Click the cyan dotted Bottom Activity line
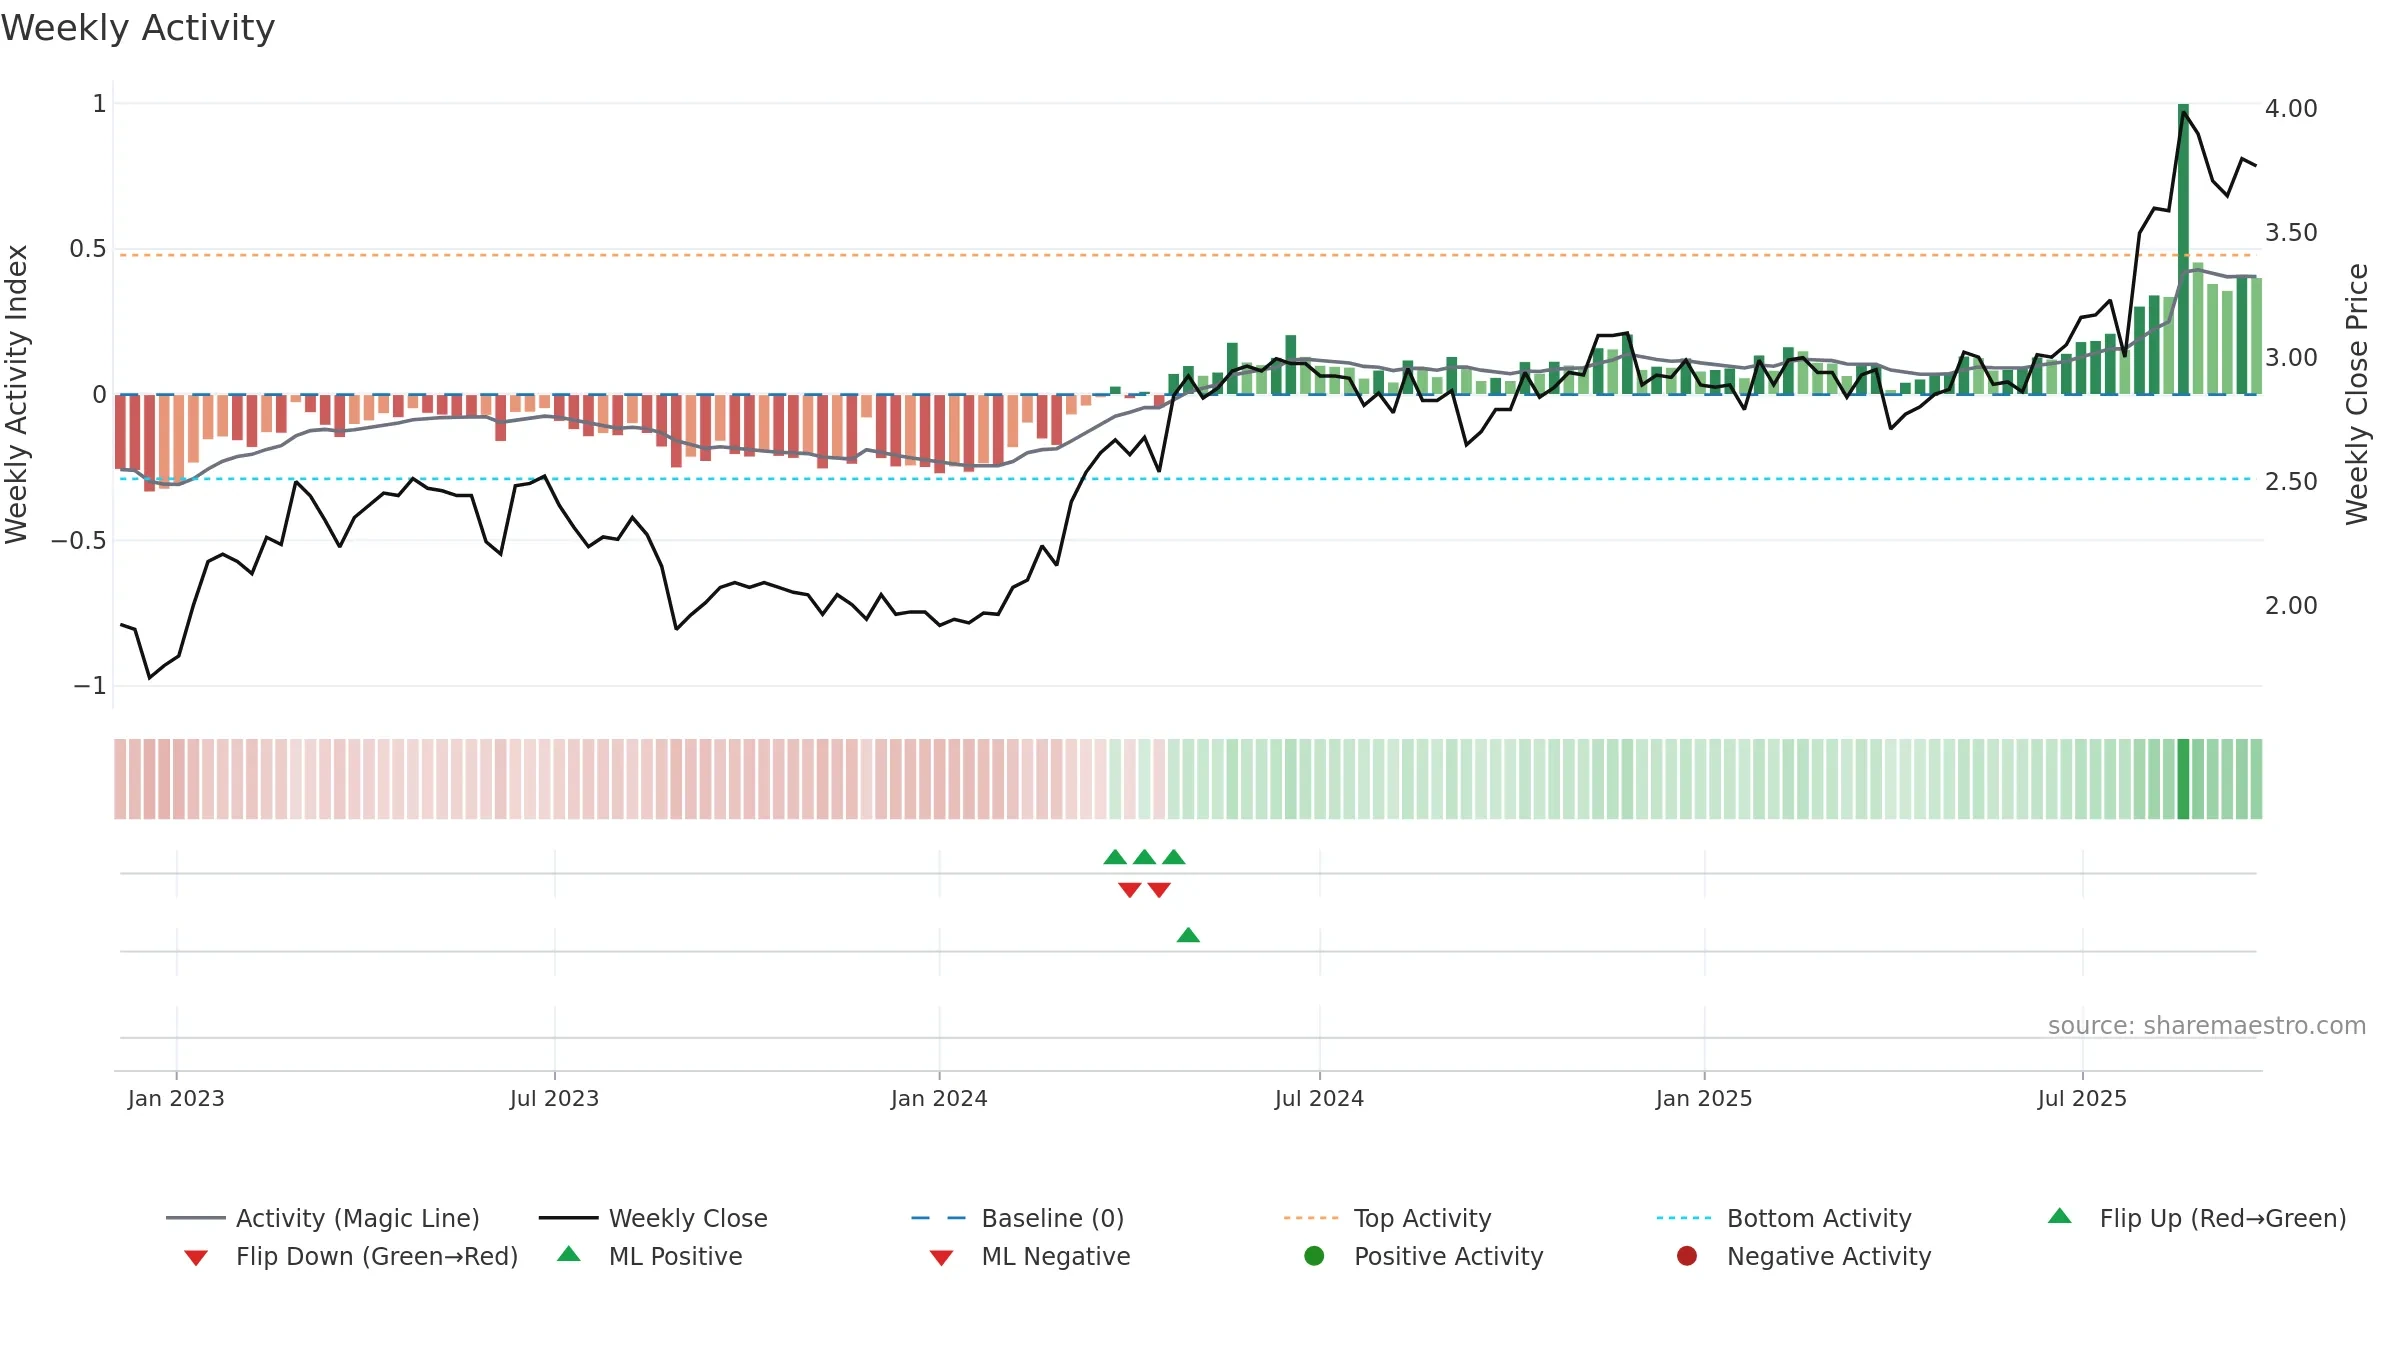 [x=1188, y=479]
